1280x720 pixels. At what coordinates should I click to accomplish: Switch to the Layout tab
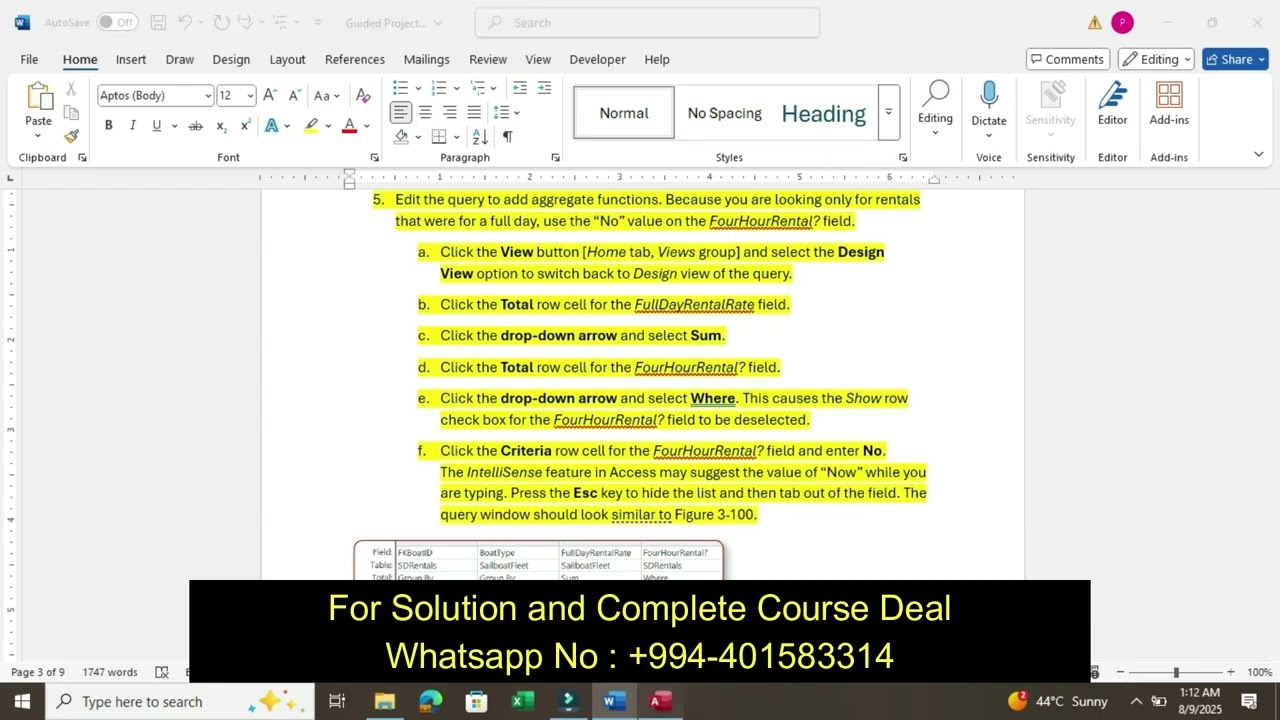click(287, 59)
